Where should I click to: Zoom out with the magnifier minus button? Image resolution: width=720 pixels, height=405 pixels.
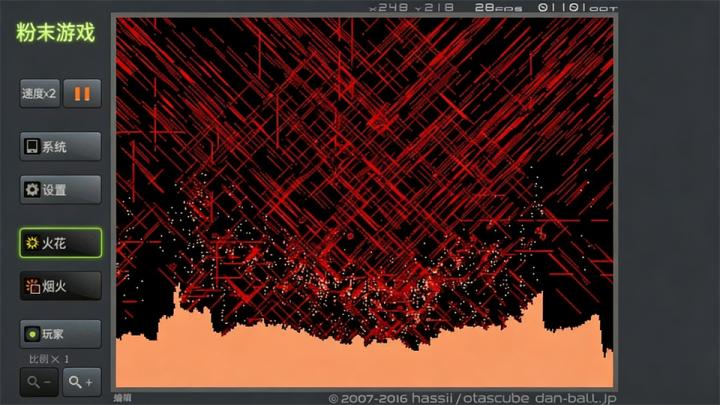(39, 382)
